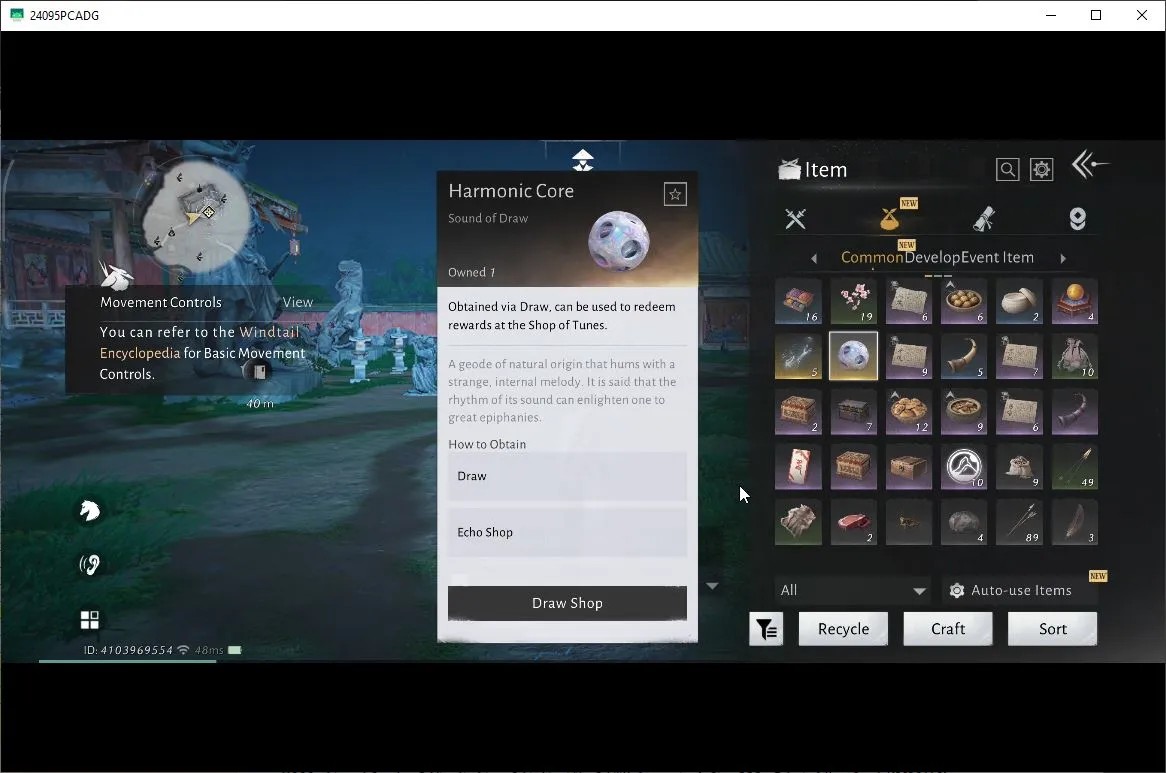Select the purple horn item
Viewport: 1166px width, 773px height.
click(1075, 411)
